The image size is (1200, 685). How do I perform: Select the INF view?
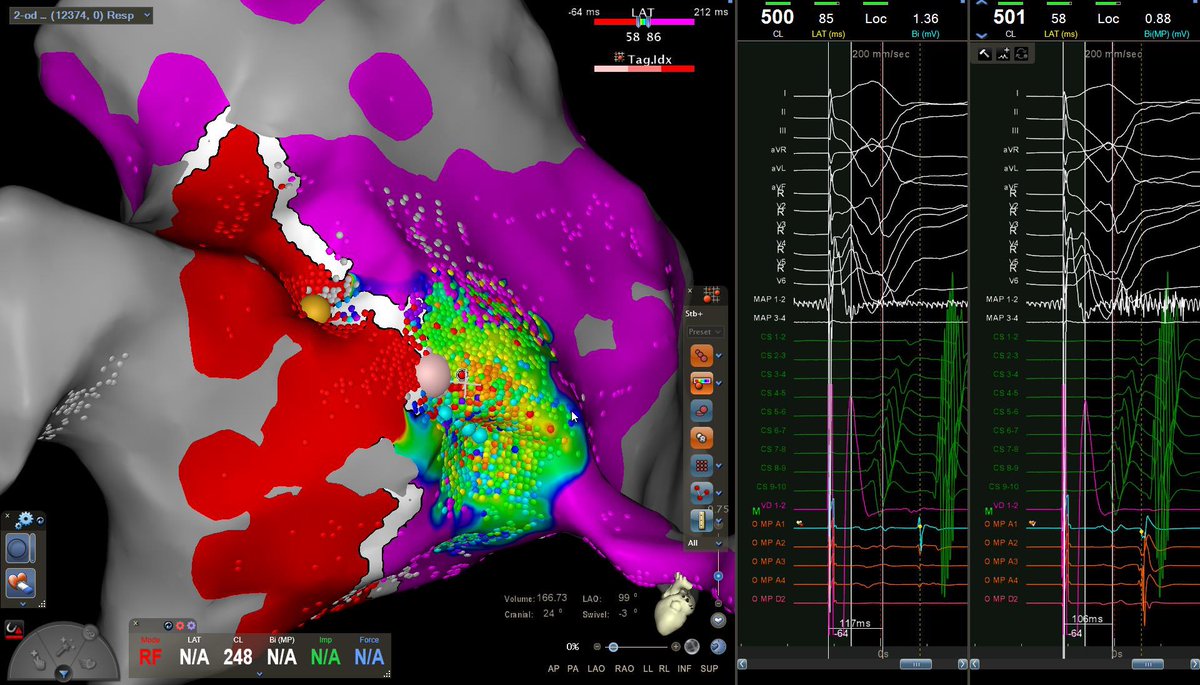(x=685, y=668)
